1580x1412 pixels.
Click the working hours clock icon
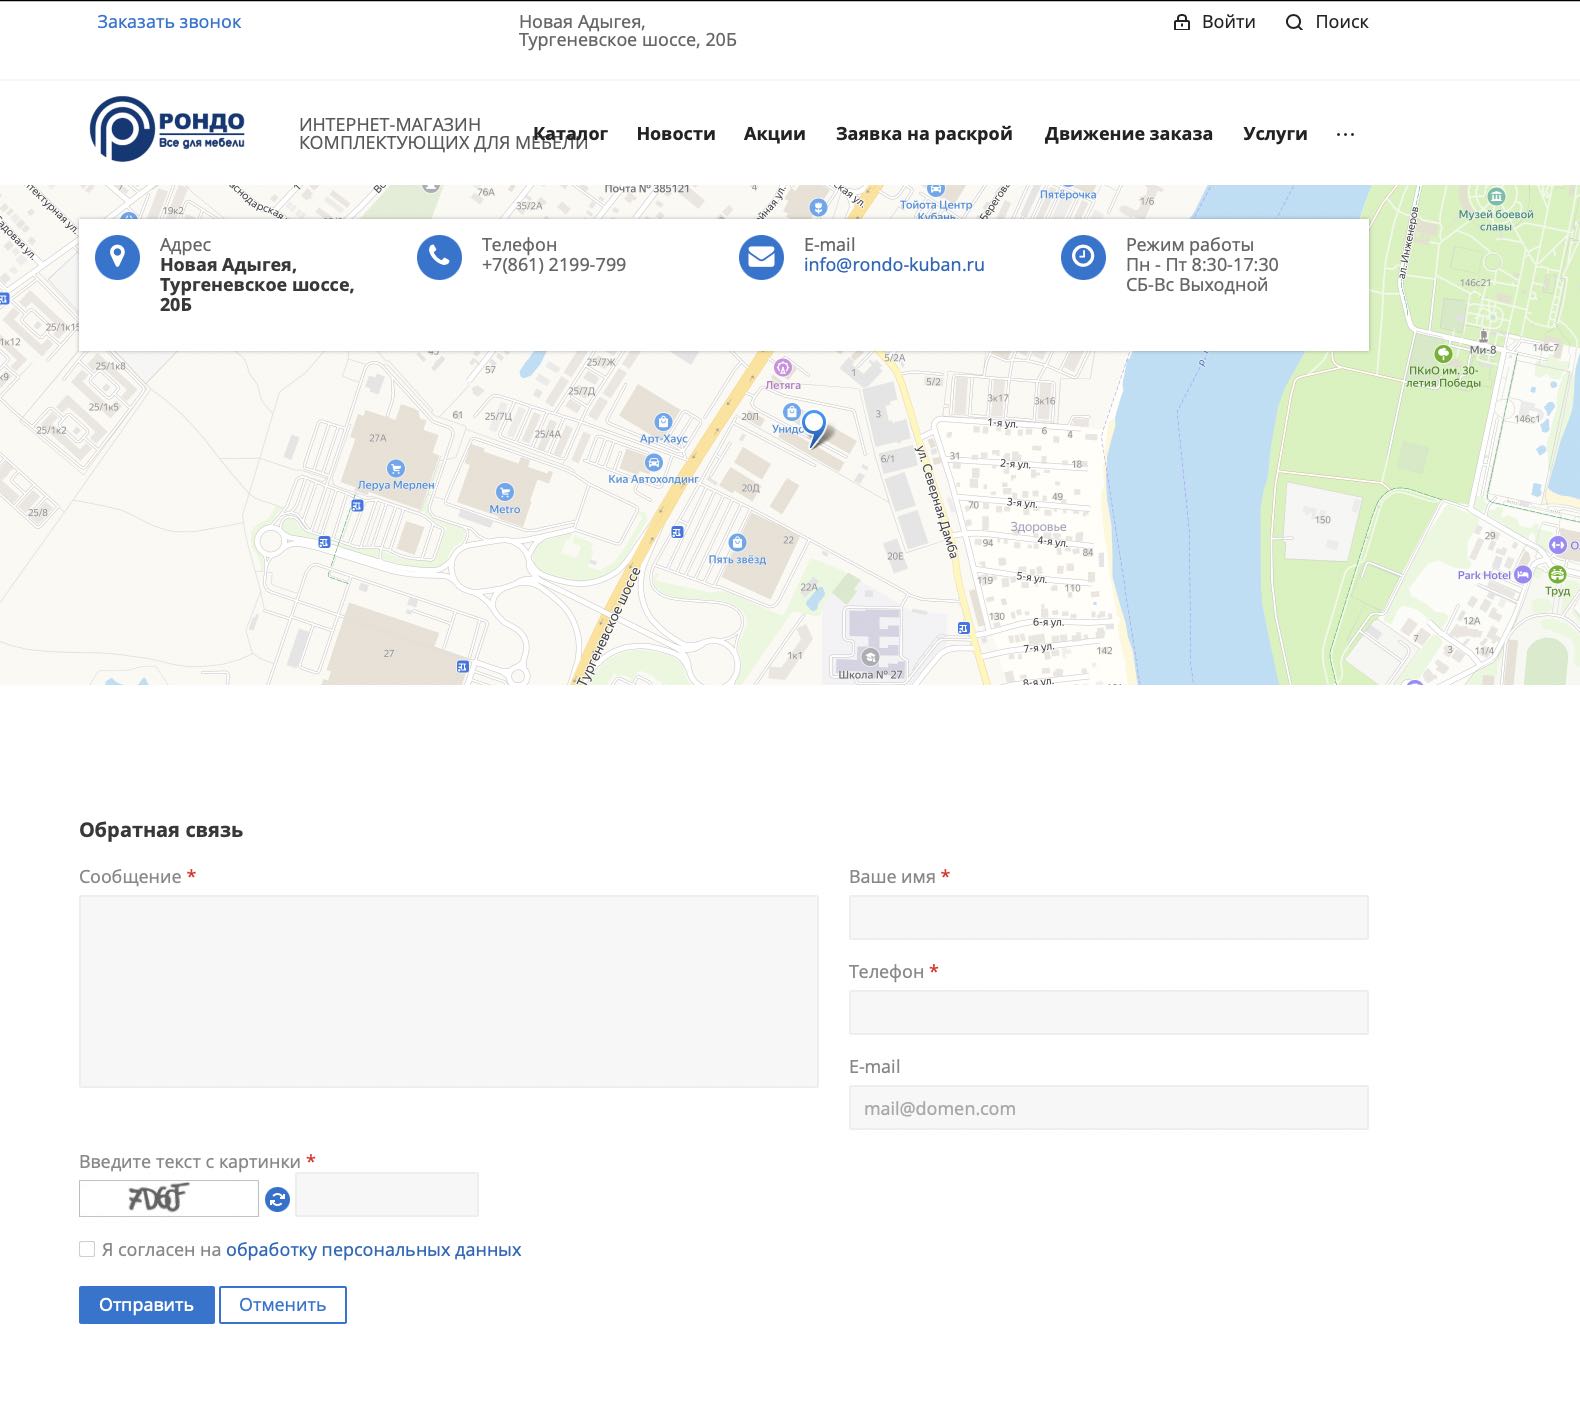[x=1083, y=258]
